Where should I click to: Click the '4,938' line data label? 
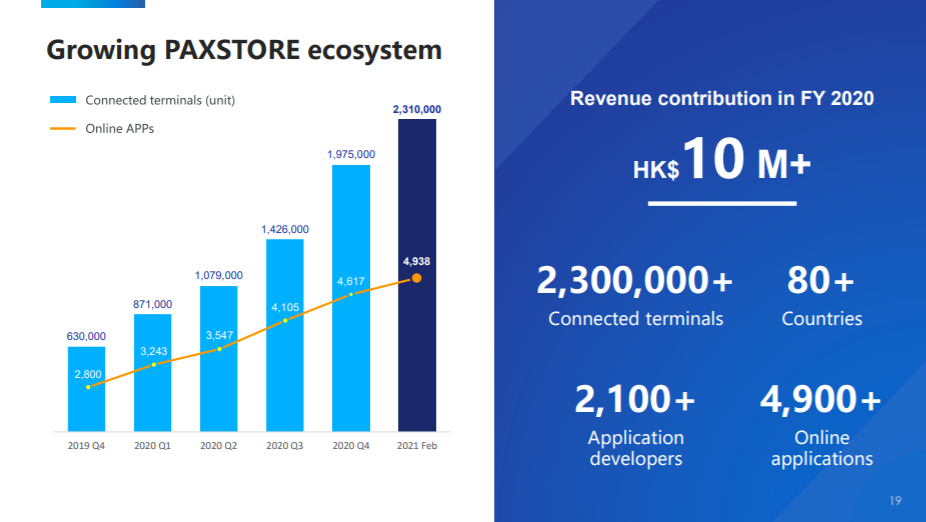point(417,262)
